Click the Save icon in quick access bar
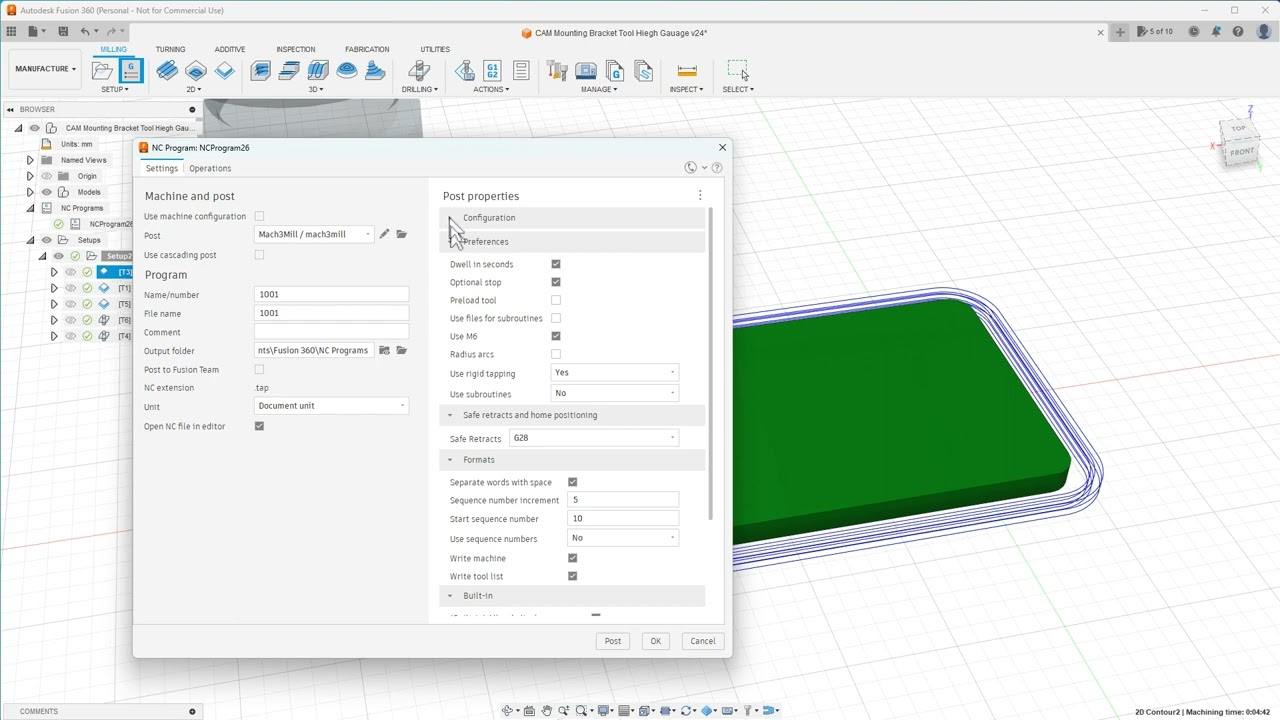This screenshot has width=1280, height=720. coord(63,32)
